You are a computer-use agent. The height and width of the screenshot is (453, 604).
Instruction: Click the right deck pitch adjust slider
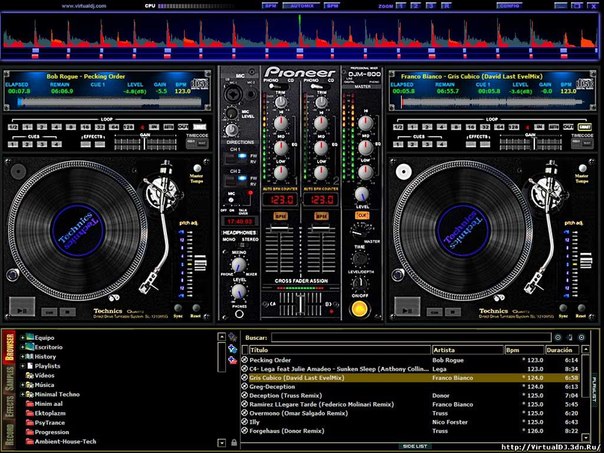pos(586,261)
